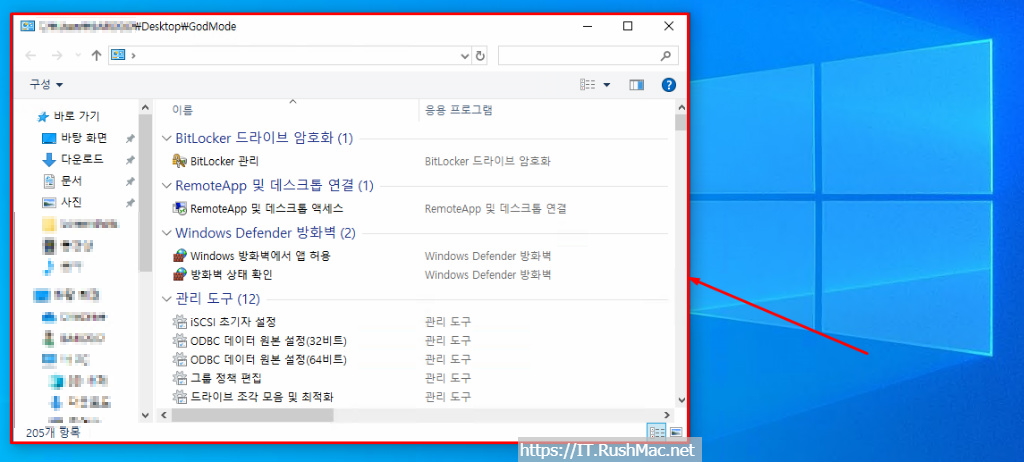The image size is (1024, 462).
Task: Select Windows 방화벽에서 앱 허용 text
Action: pos(260,256)
